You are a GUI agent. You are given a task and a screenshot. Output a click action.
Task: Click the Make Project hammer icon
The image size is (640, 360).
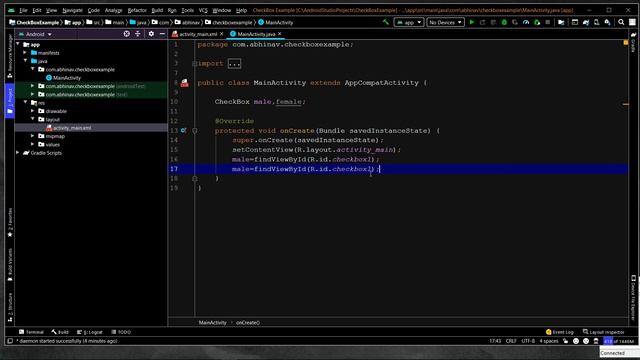click(x=386, y=22)
